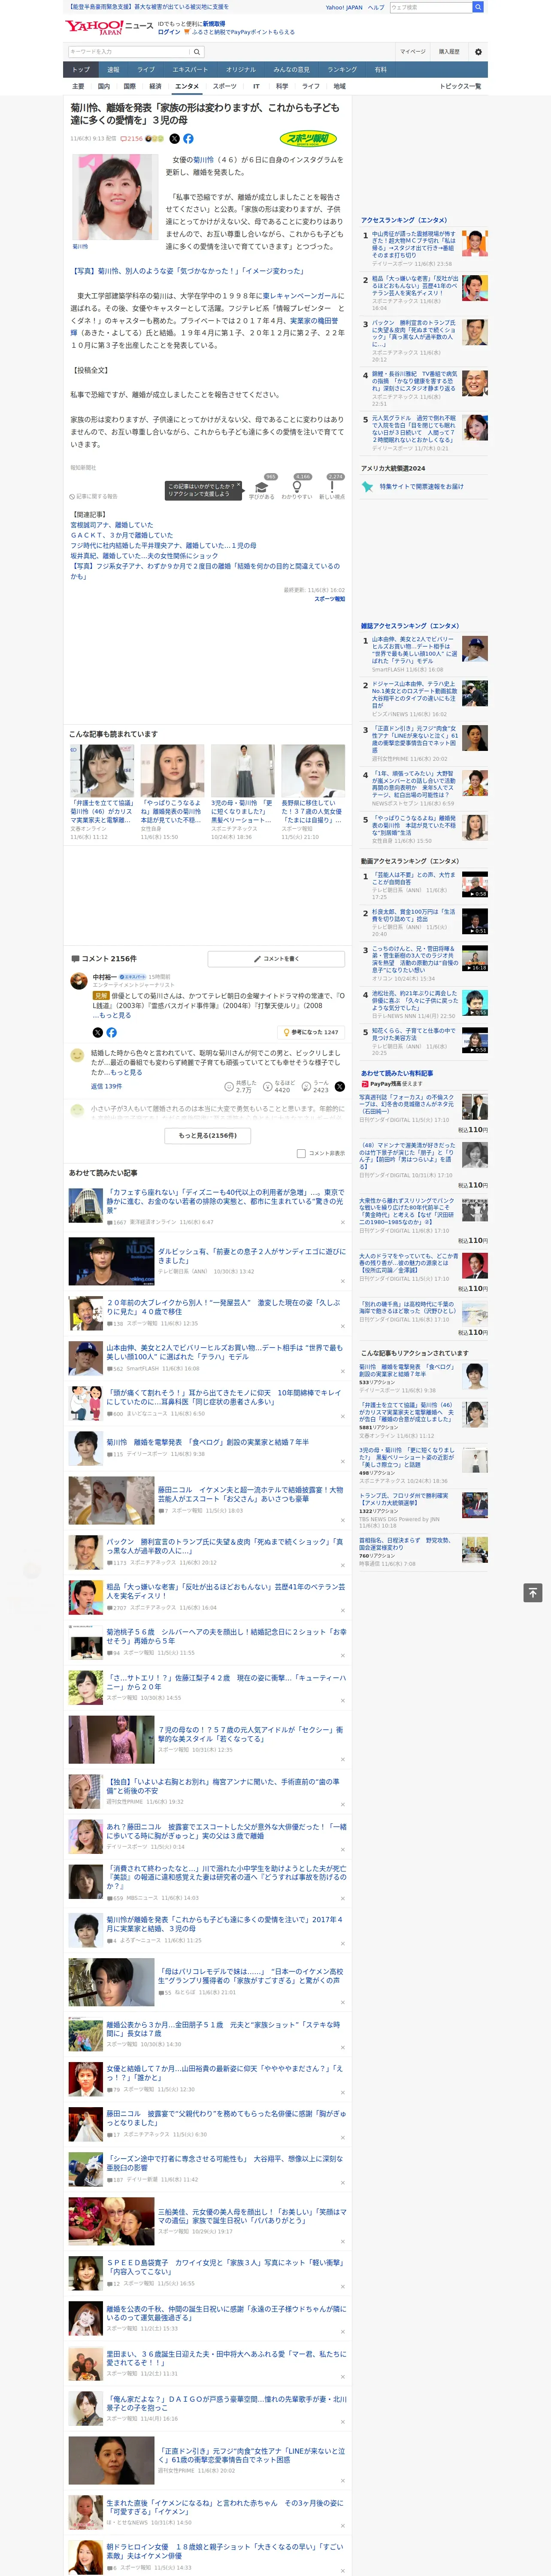Open comment count 2156 beside article date
Viewport: 551px width, 2576px height.
[x=132, y=139]
